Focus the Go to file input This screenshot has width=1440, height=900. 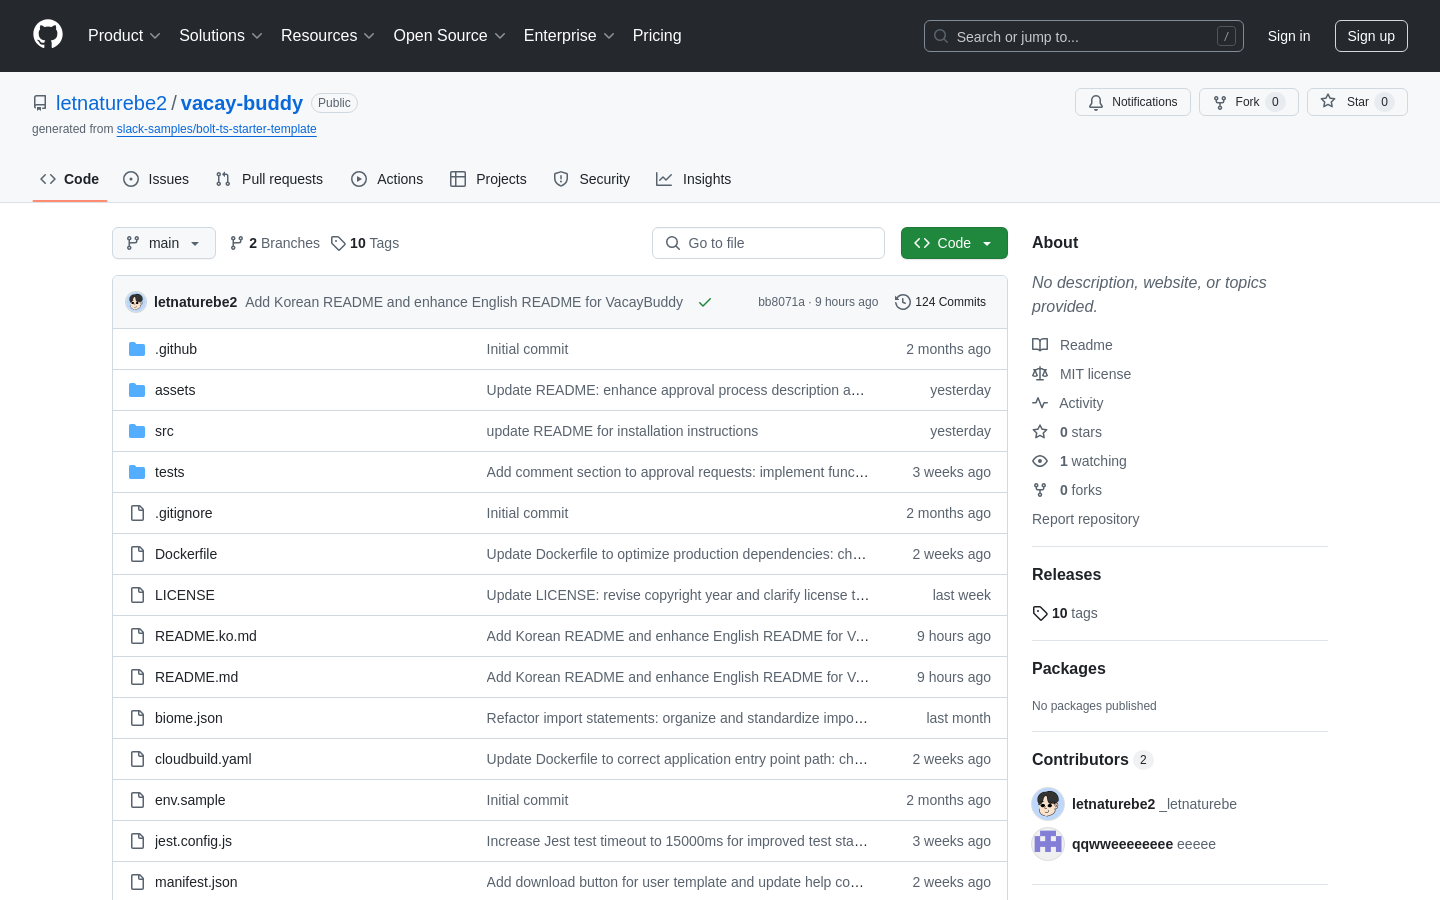(768, 243)
